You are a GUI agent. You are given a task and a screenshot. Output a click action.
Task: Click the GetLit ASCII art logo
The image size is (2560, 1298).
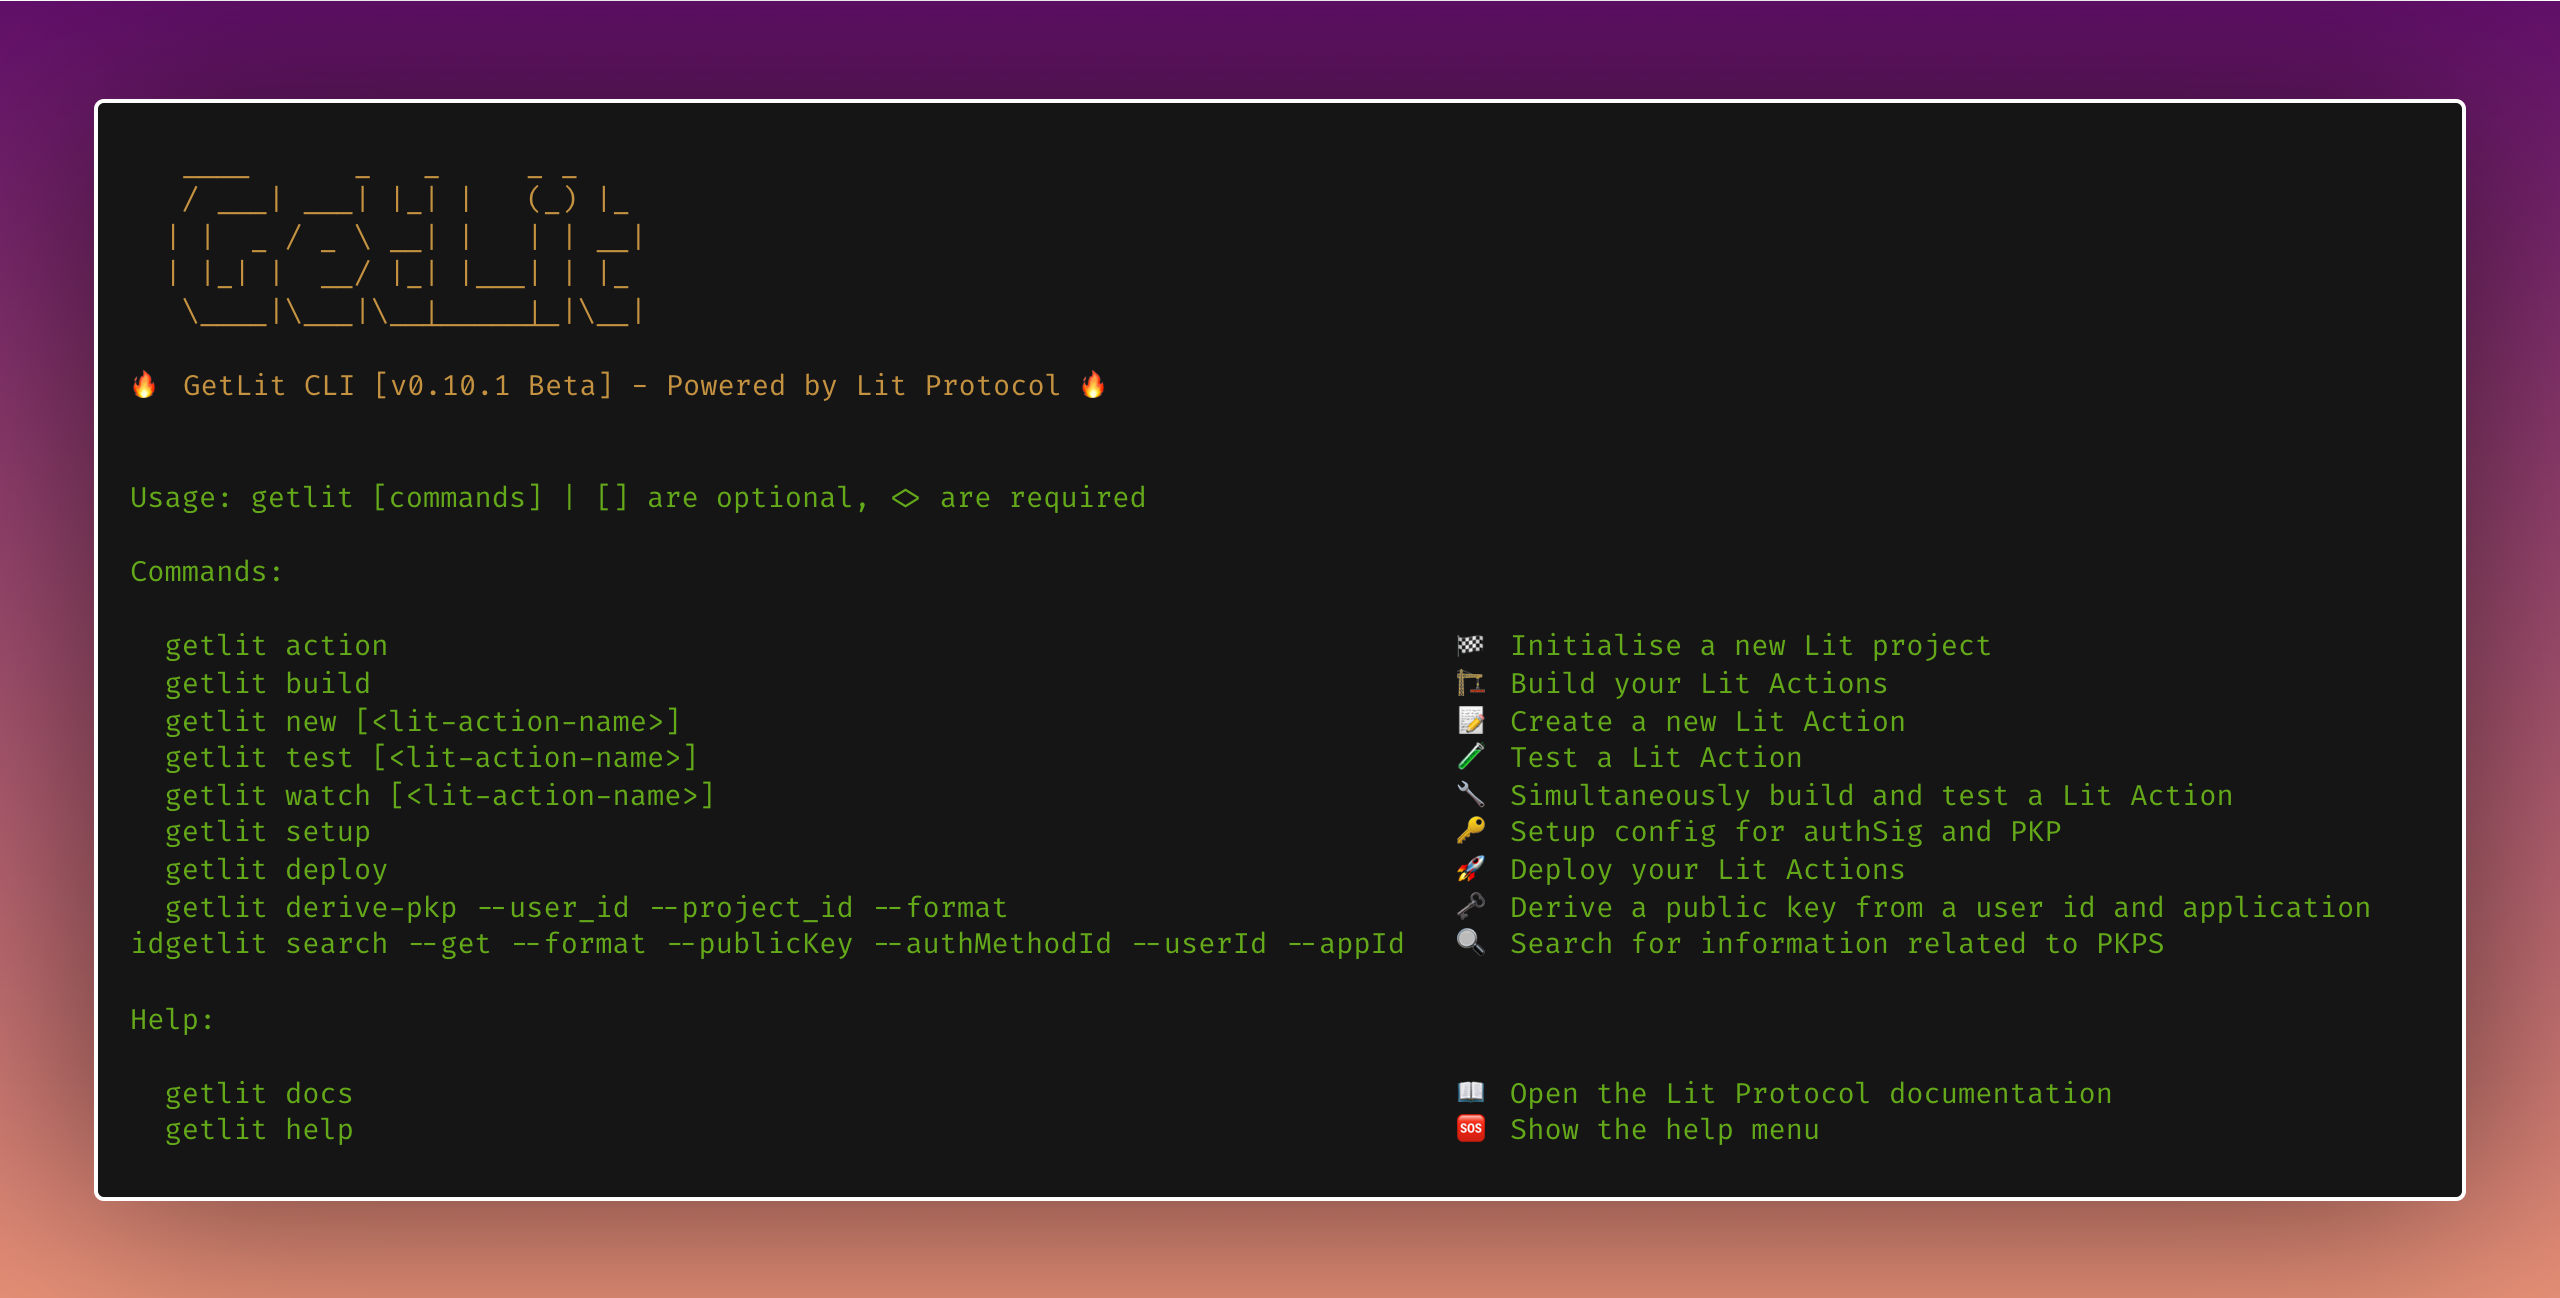(x=405, y=248)
